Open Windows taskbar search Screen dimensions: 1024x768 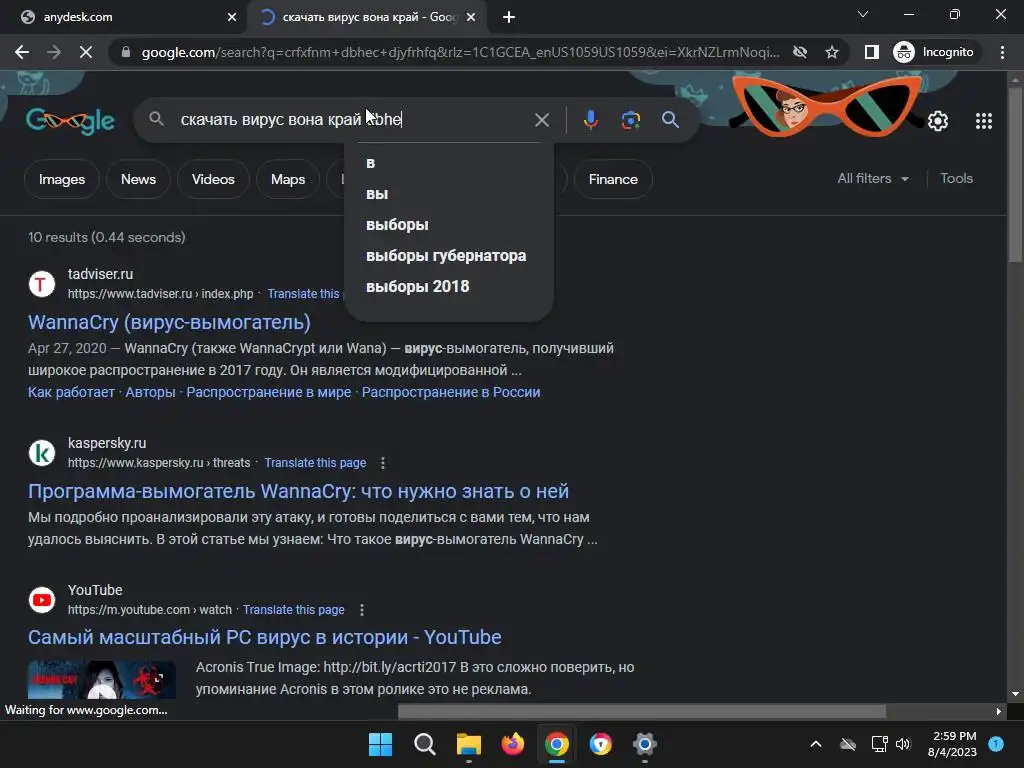click(424, 744)
